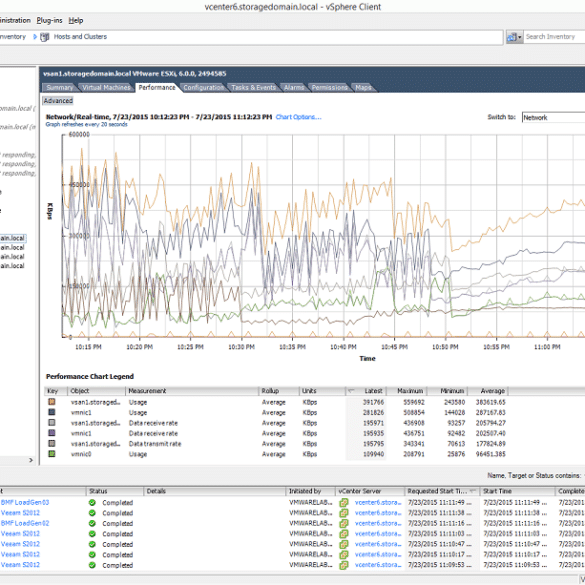Sort tasks by Start Time column
The image size is (585, 585).
pyautogui.click(x=517, y=491)
